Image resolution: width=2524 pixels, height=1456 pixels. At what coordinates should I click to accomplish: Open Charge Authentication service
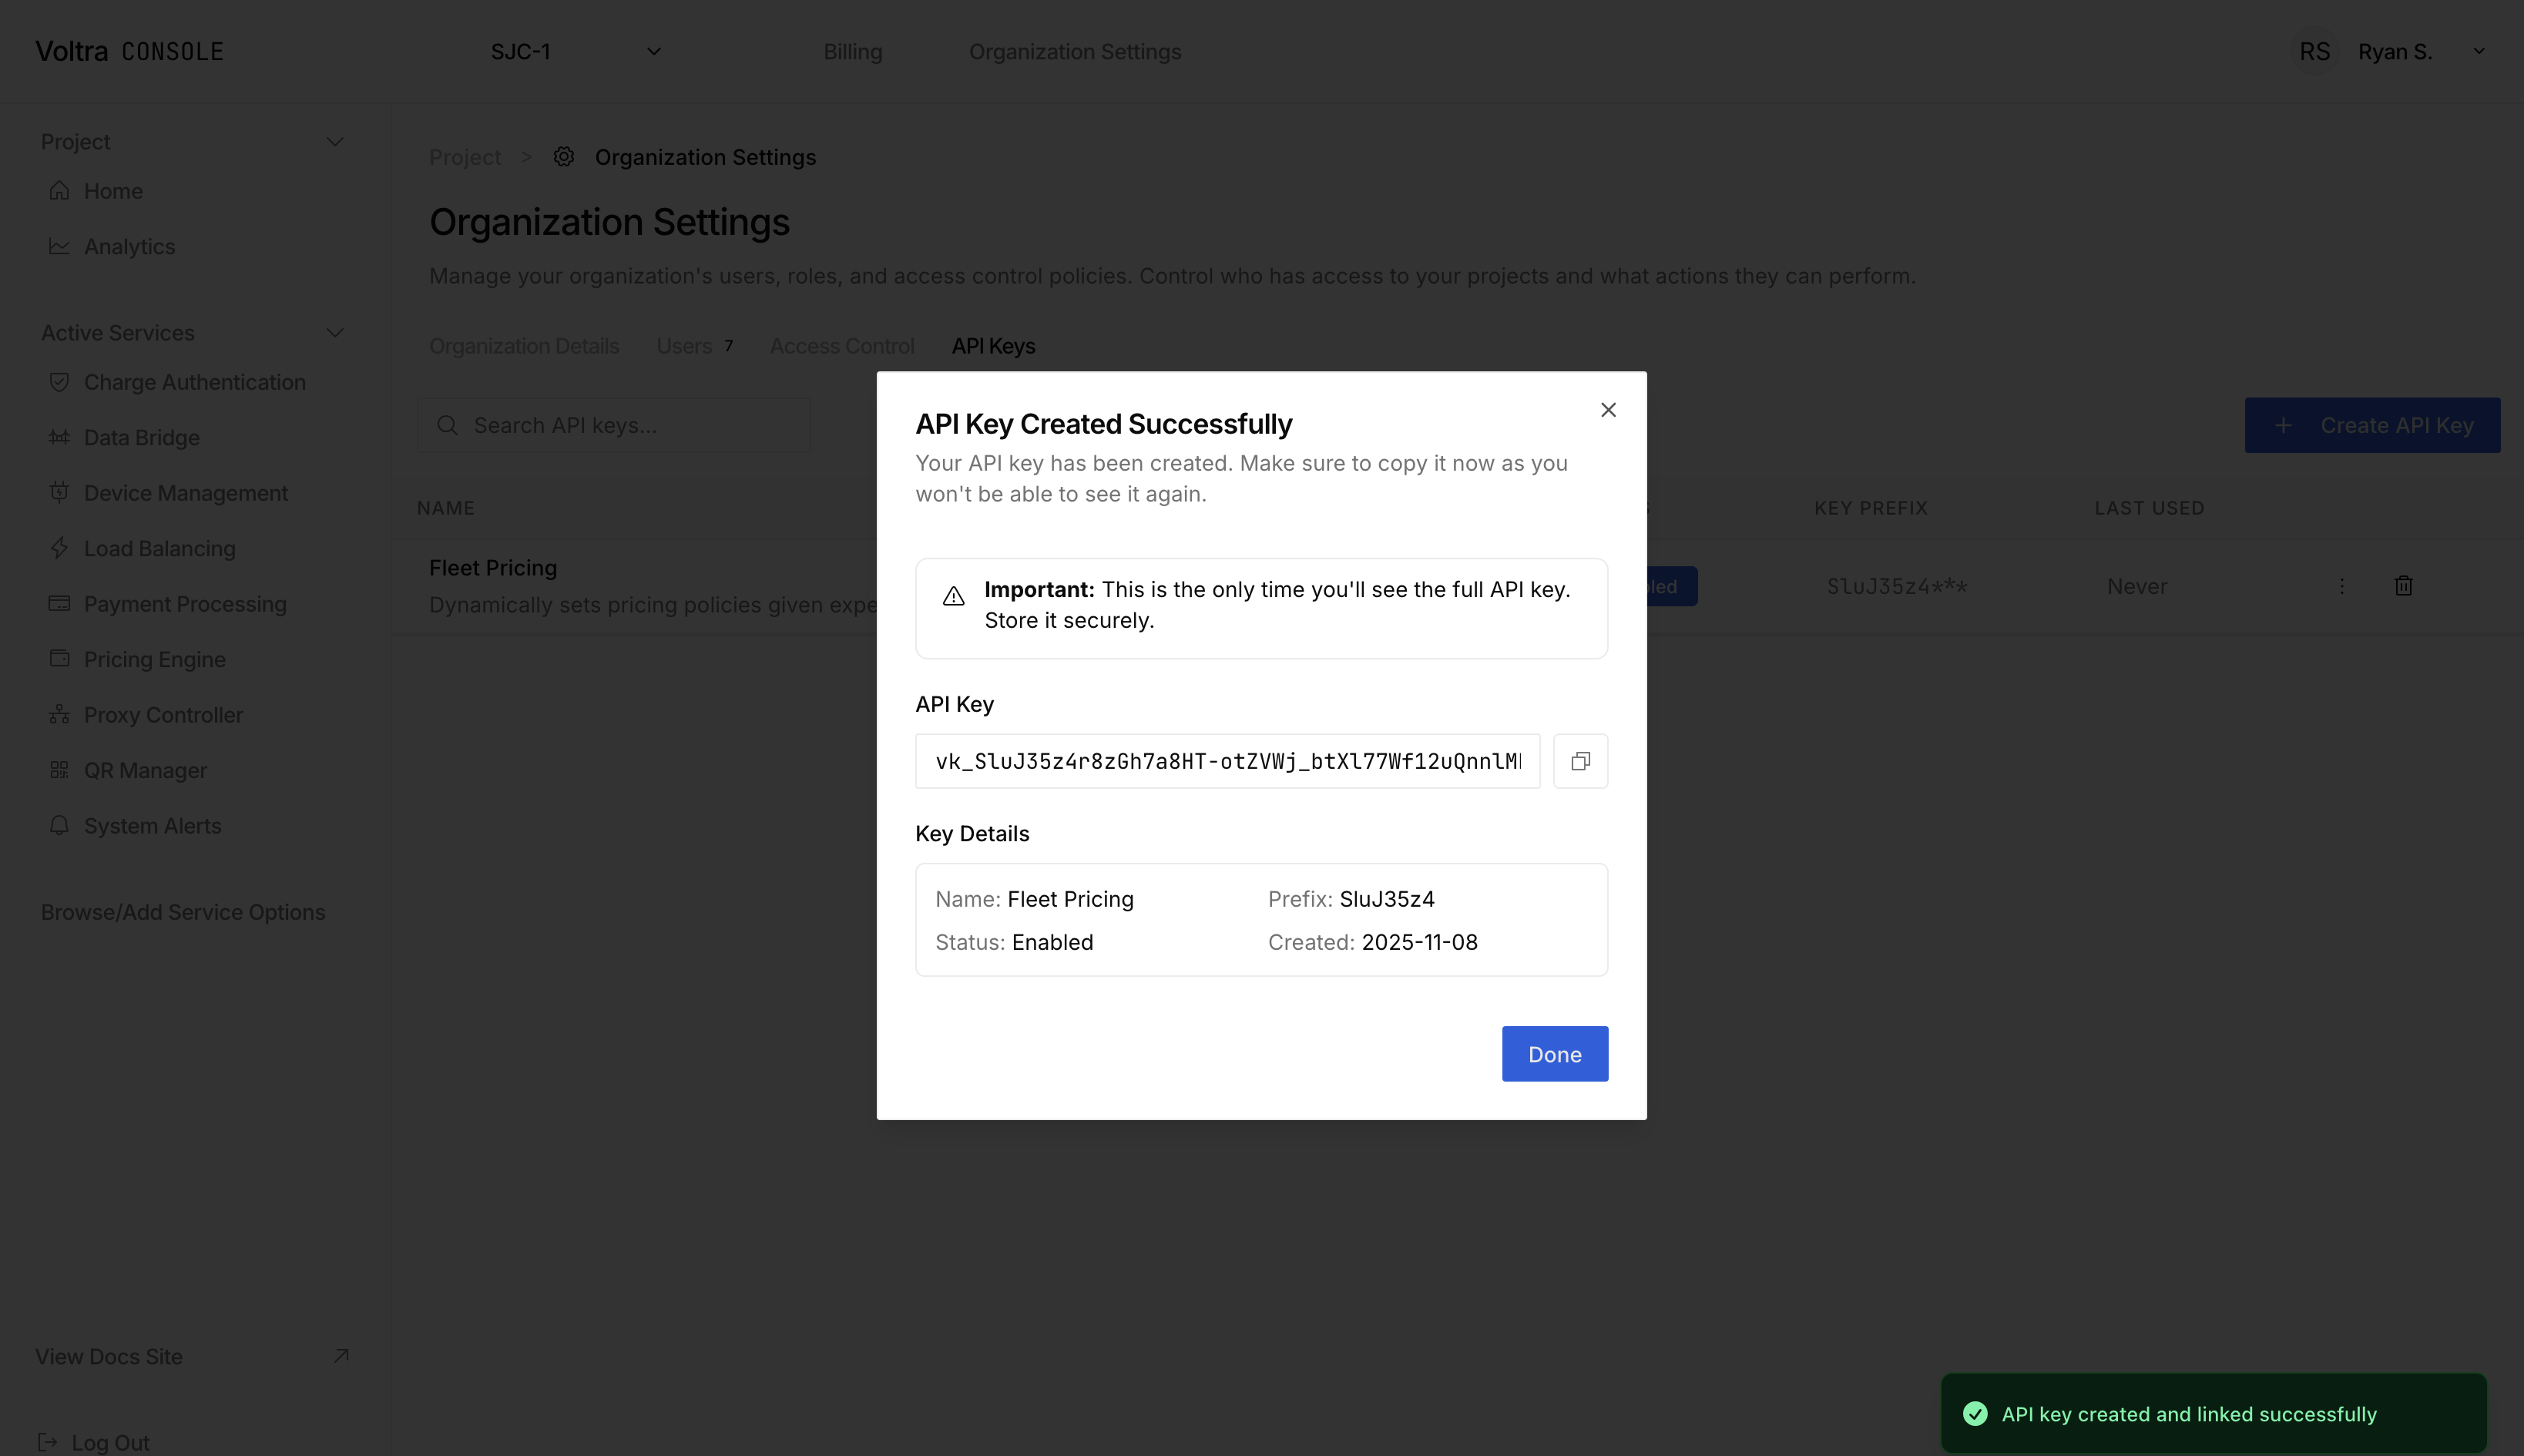coord(194,382)
